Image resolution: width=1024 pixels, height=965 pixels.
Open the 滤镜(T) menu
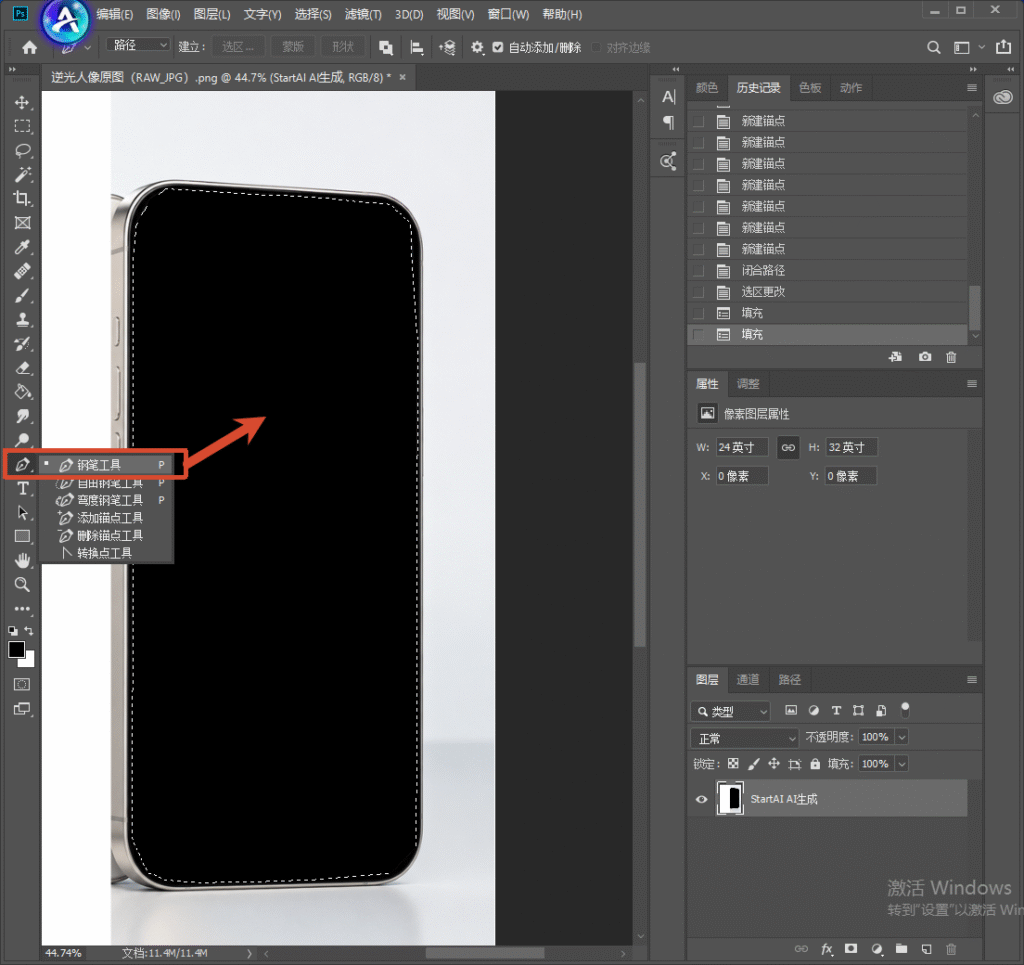pyautogui.click(x=363, y=14)
